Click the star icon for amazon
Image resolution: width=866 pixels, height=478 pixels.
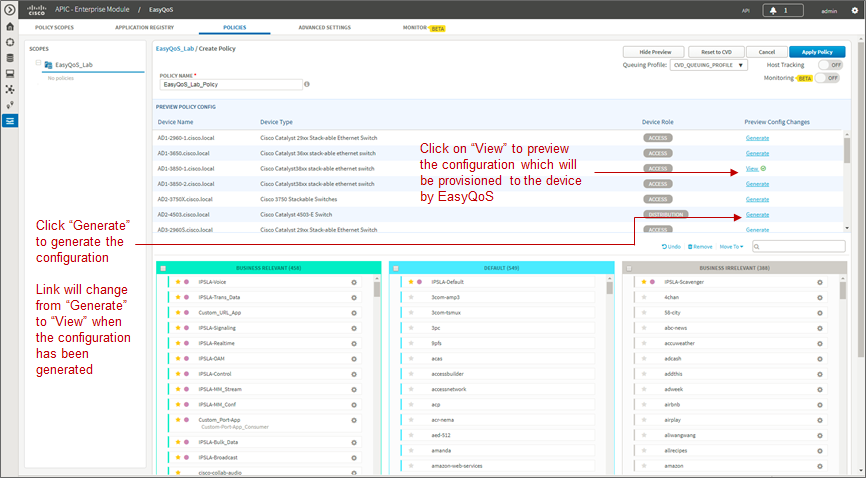point(644,466)
